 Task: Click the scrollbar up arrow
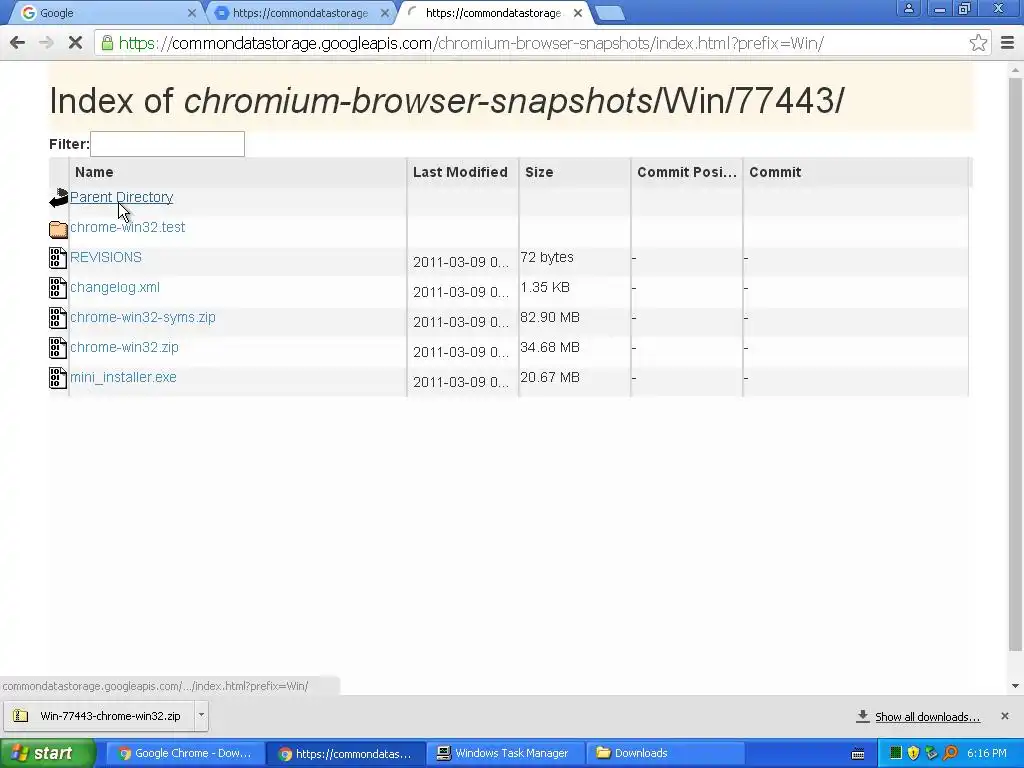click(1015, 69)
